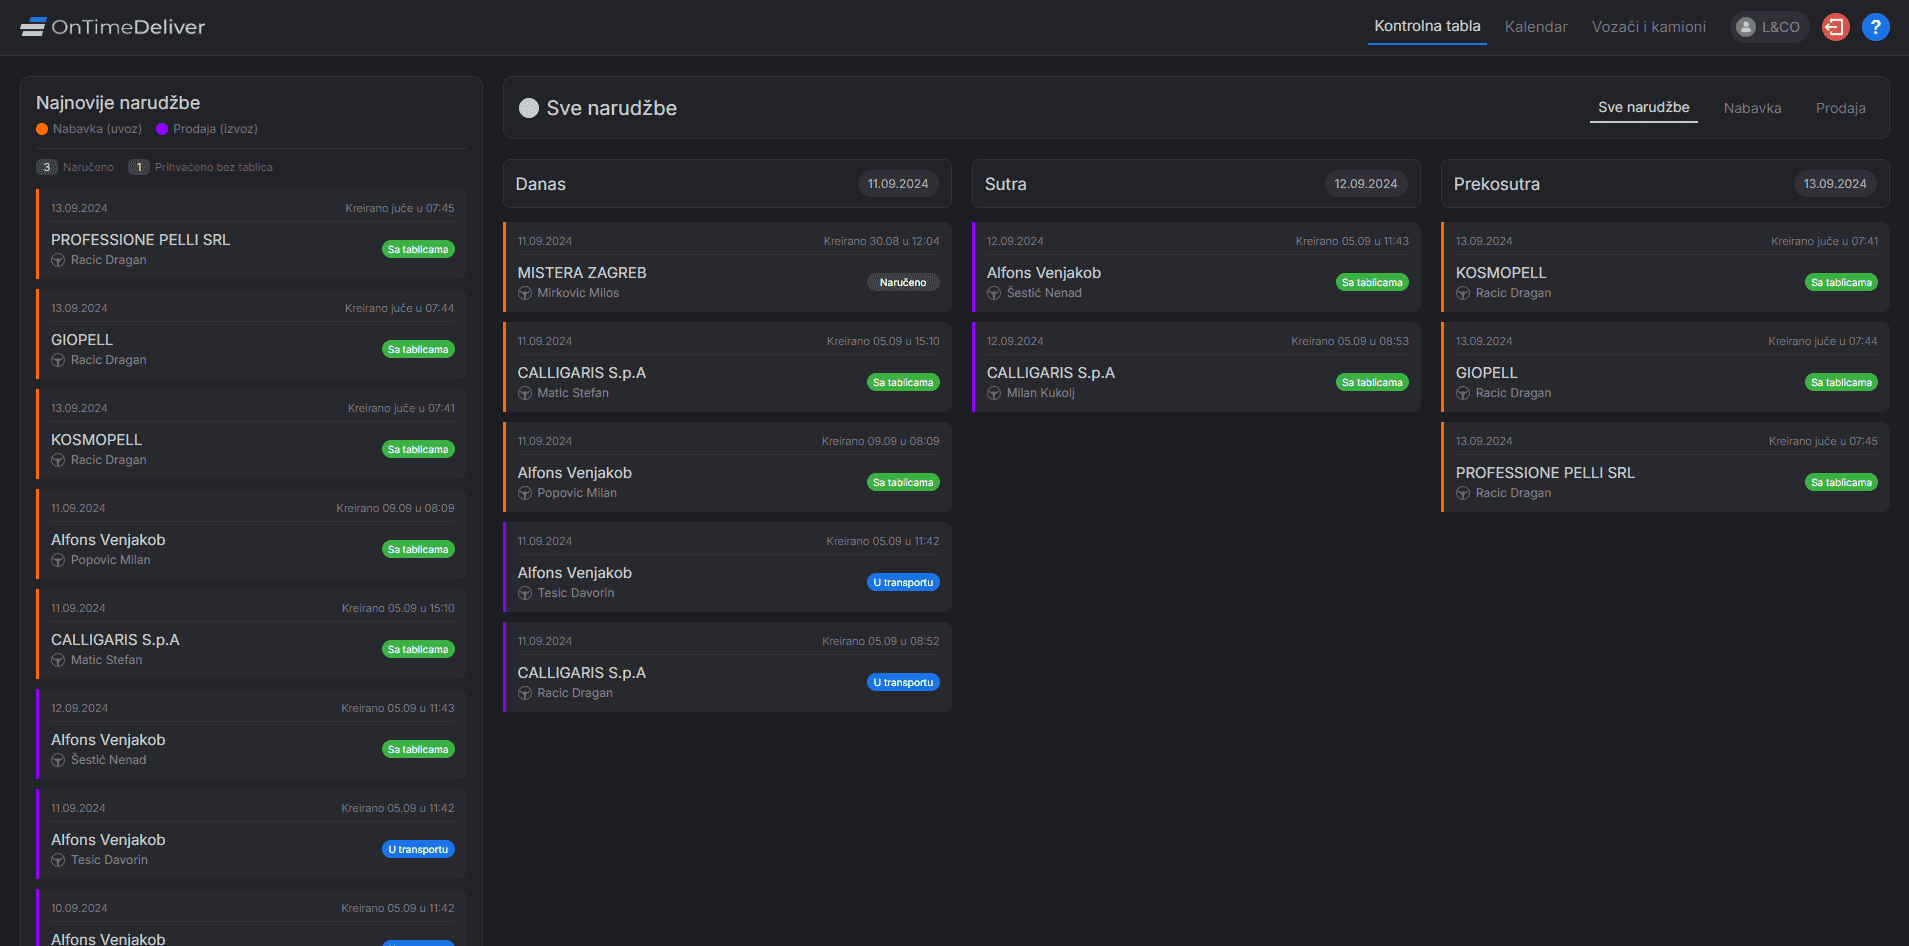Click 'Kreirano 30.08 u 12:04' text
This screenshot has width=1909, height=946.
click(x=881, y=241)
